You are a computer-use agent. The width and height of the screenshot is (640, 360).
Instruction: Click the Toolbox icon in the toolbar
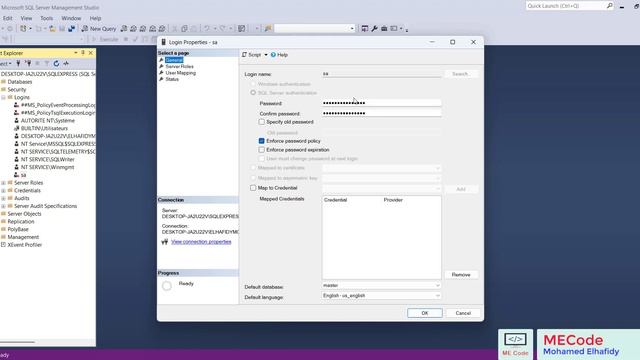click(384, 29)
